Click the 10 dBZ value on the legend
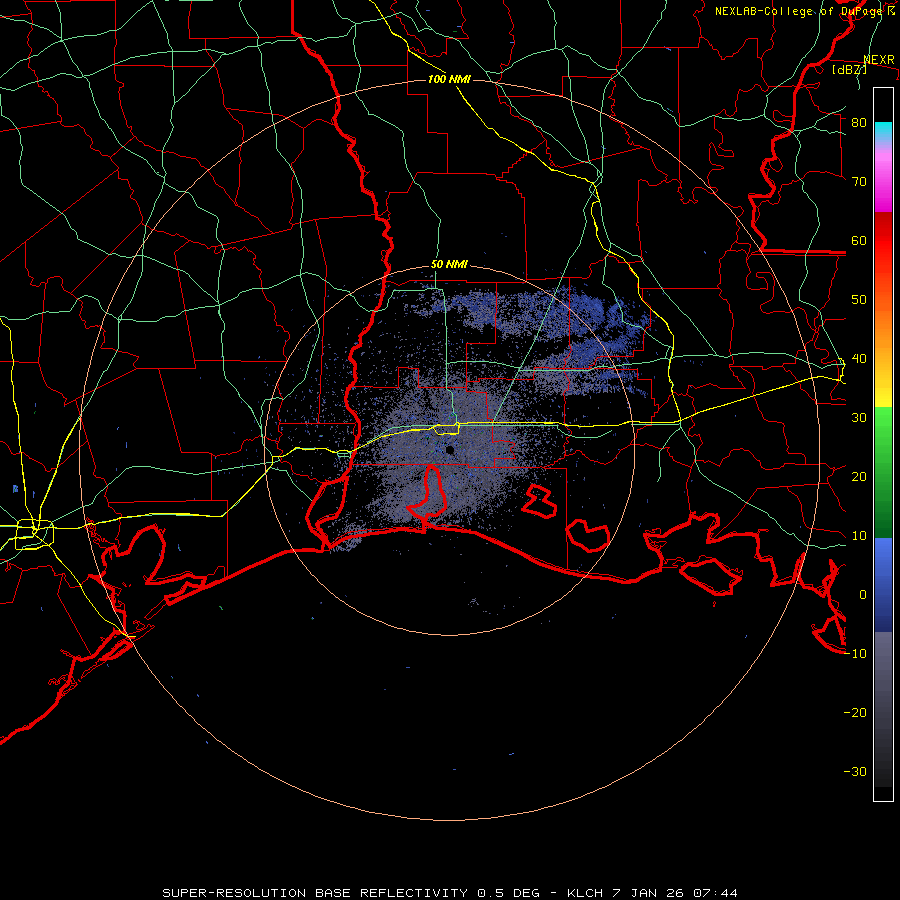Viewport: 900px width, 900px height. coord(859,536)
